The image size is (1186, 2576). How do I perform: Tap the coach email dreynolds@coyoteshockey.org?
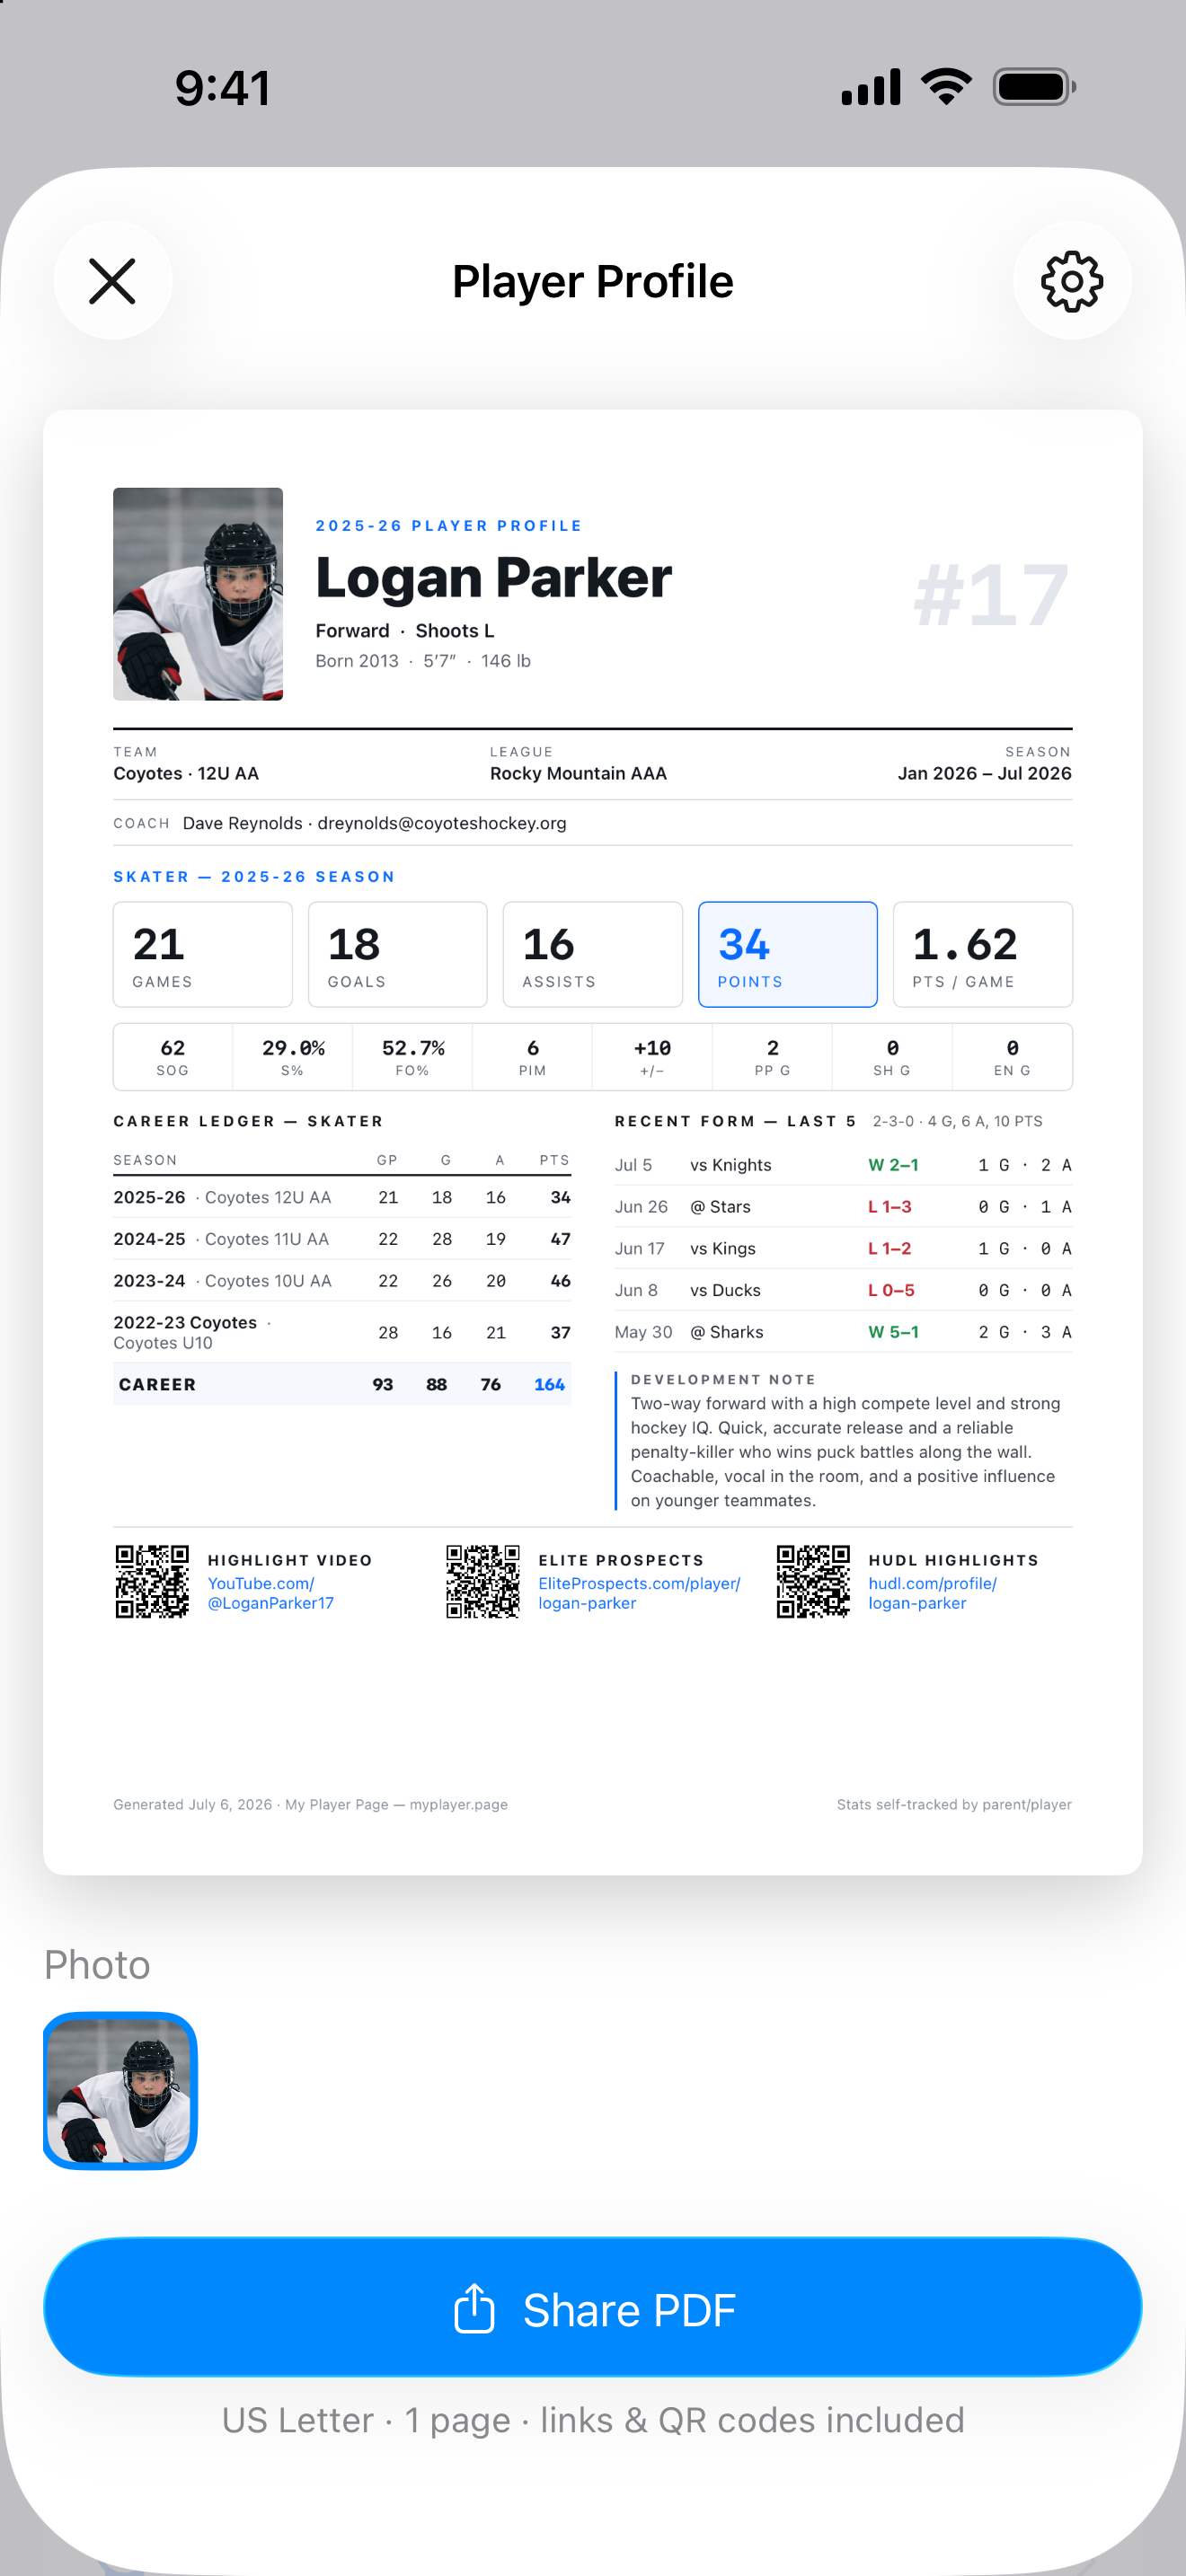coord(442,823)
